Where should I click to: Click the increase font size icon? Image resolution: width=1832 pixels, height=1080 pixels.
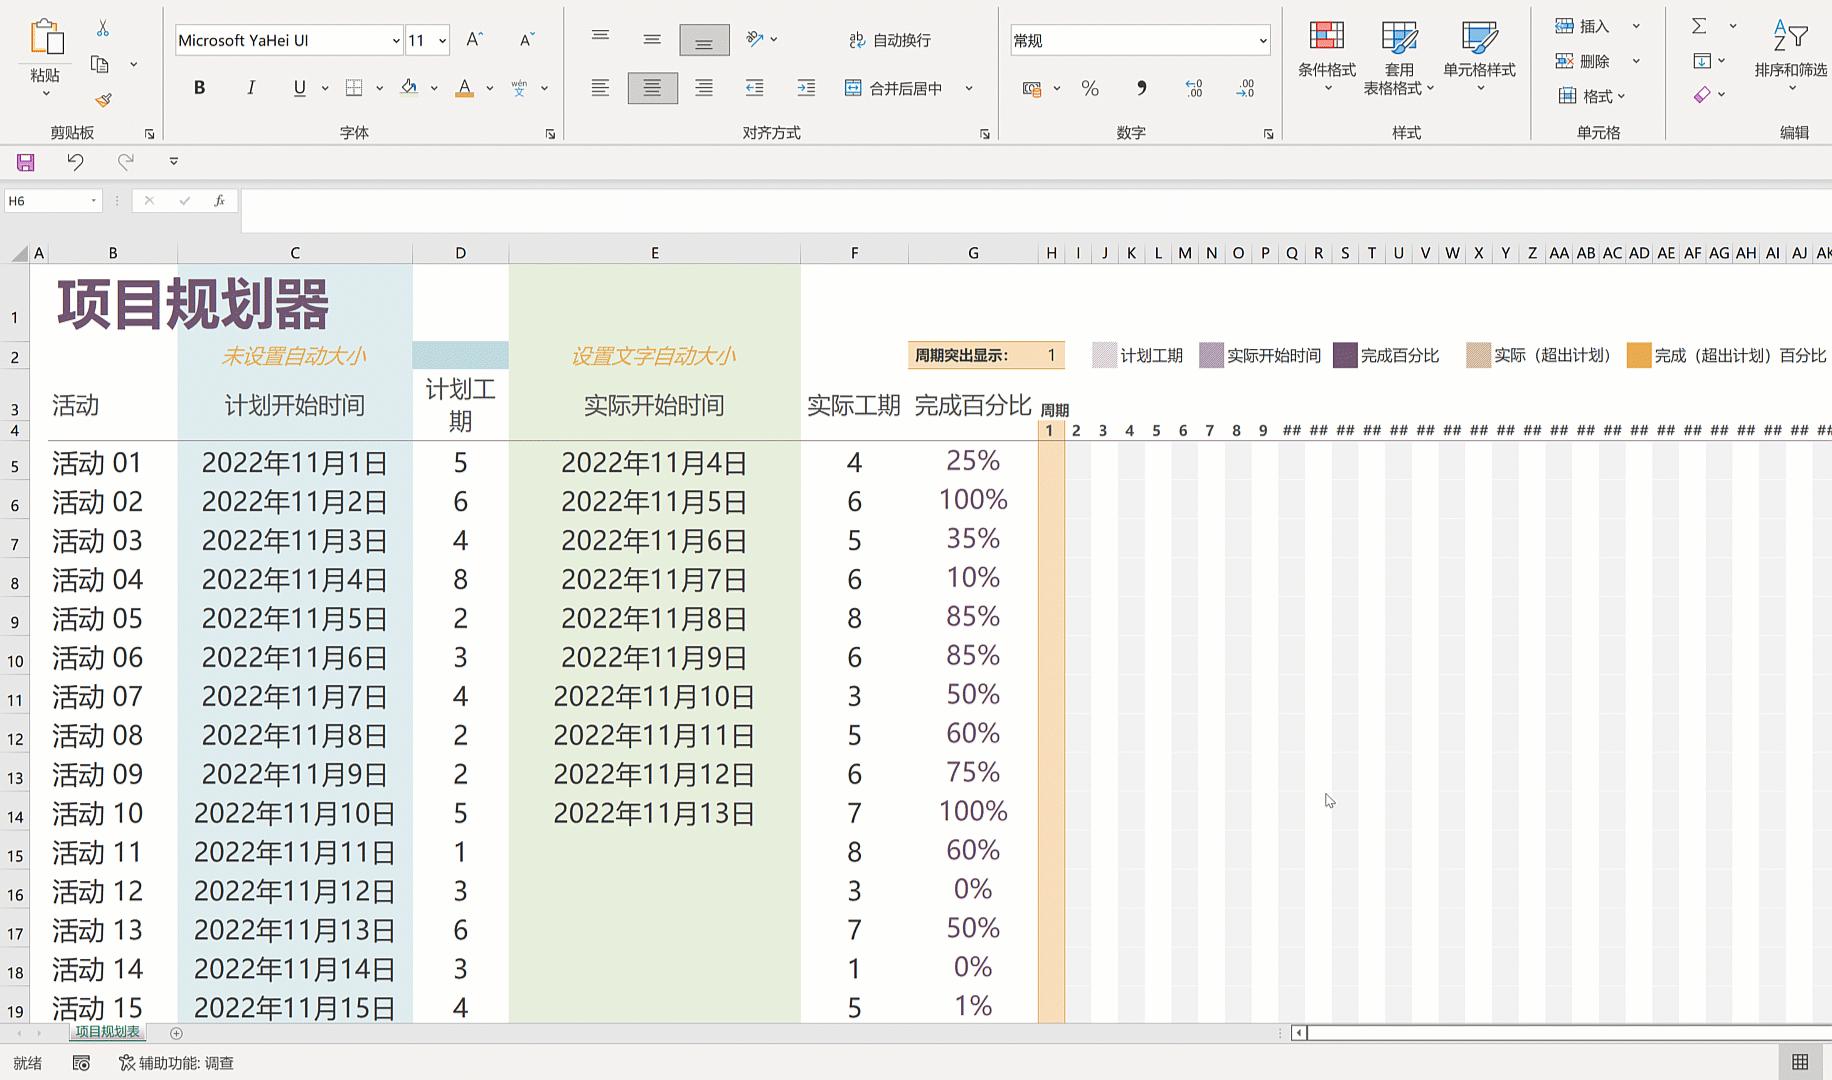pyautogui.click(x=475, y=40)
